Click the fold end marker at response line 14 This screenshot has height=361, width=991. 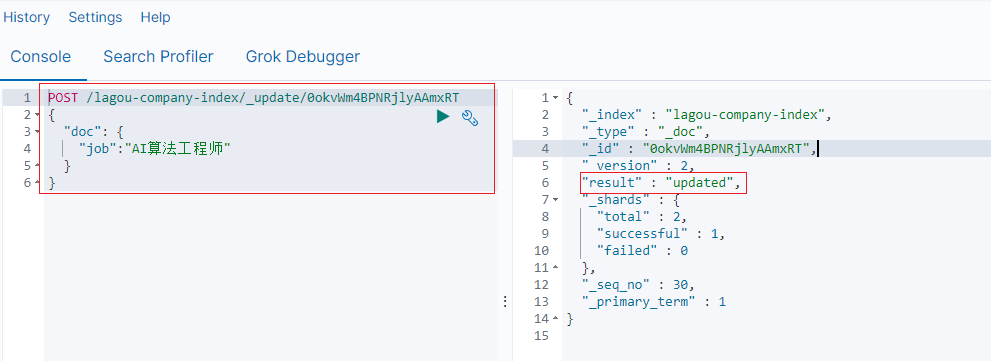555,319
